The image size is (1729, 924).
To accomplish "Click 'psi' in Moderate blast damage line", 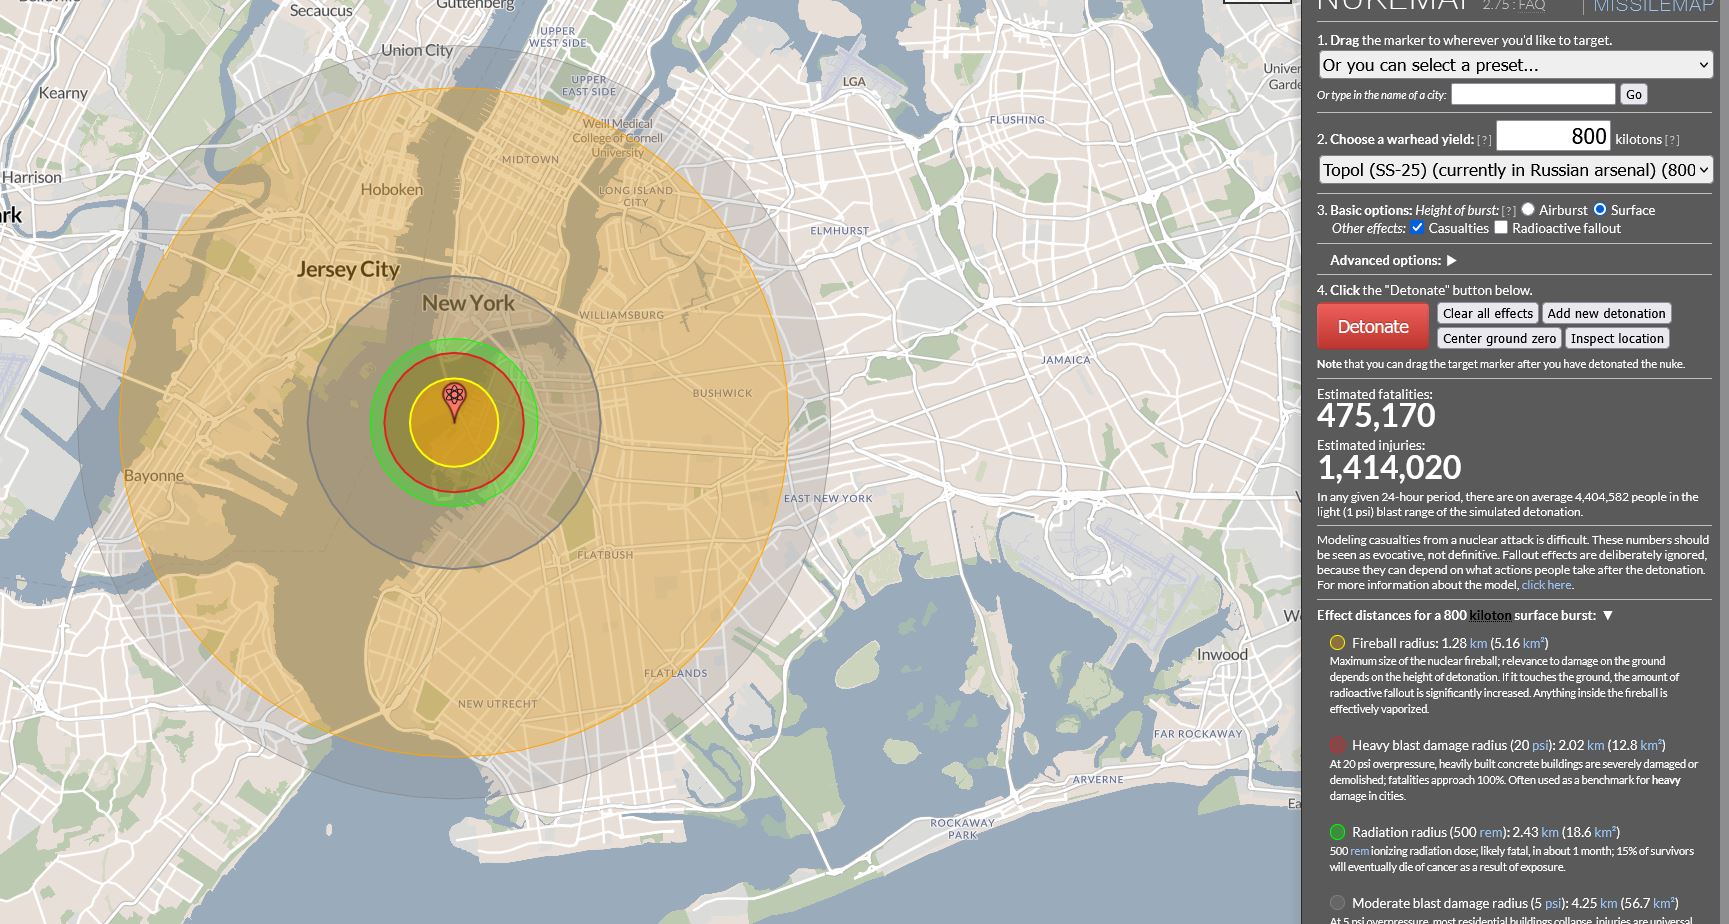I will click(x=1553, y=903).
